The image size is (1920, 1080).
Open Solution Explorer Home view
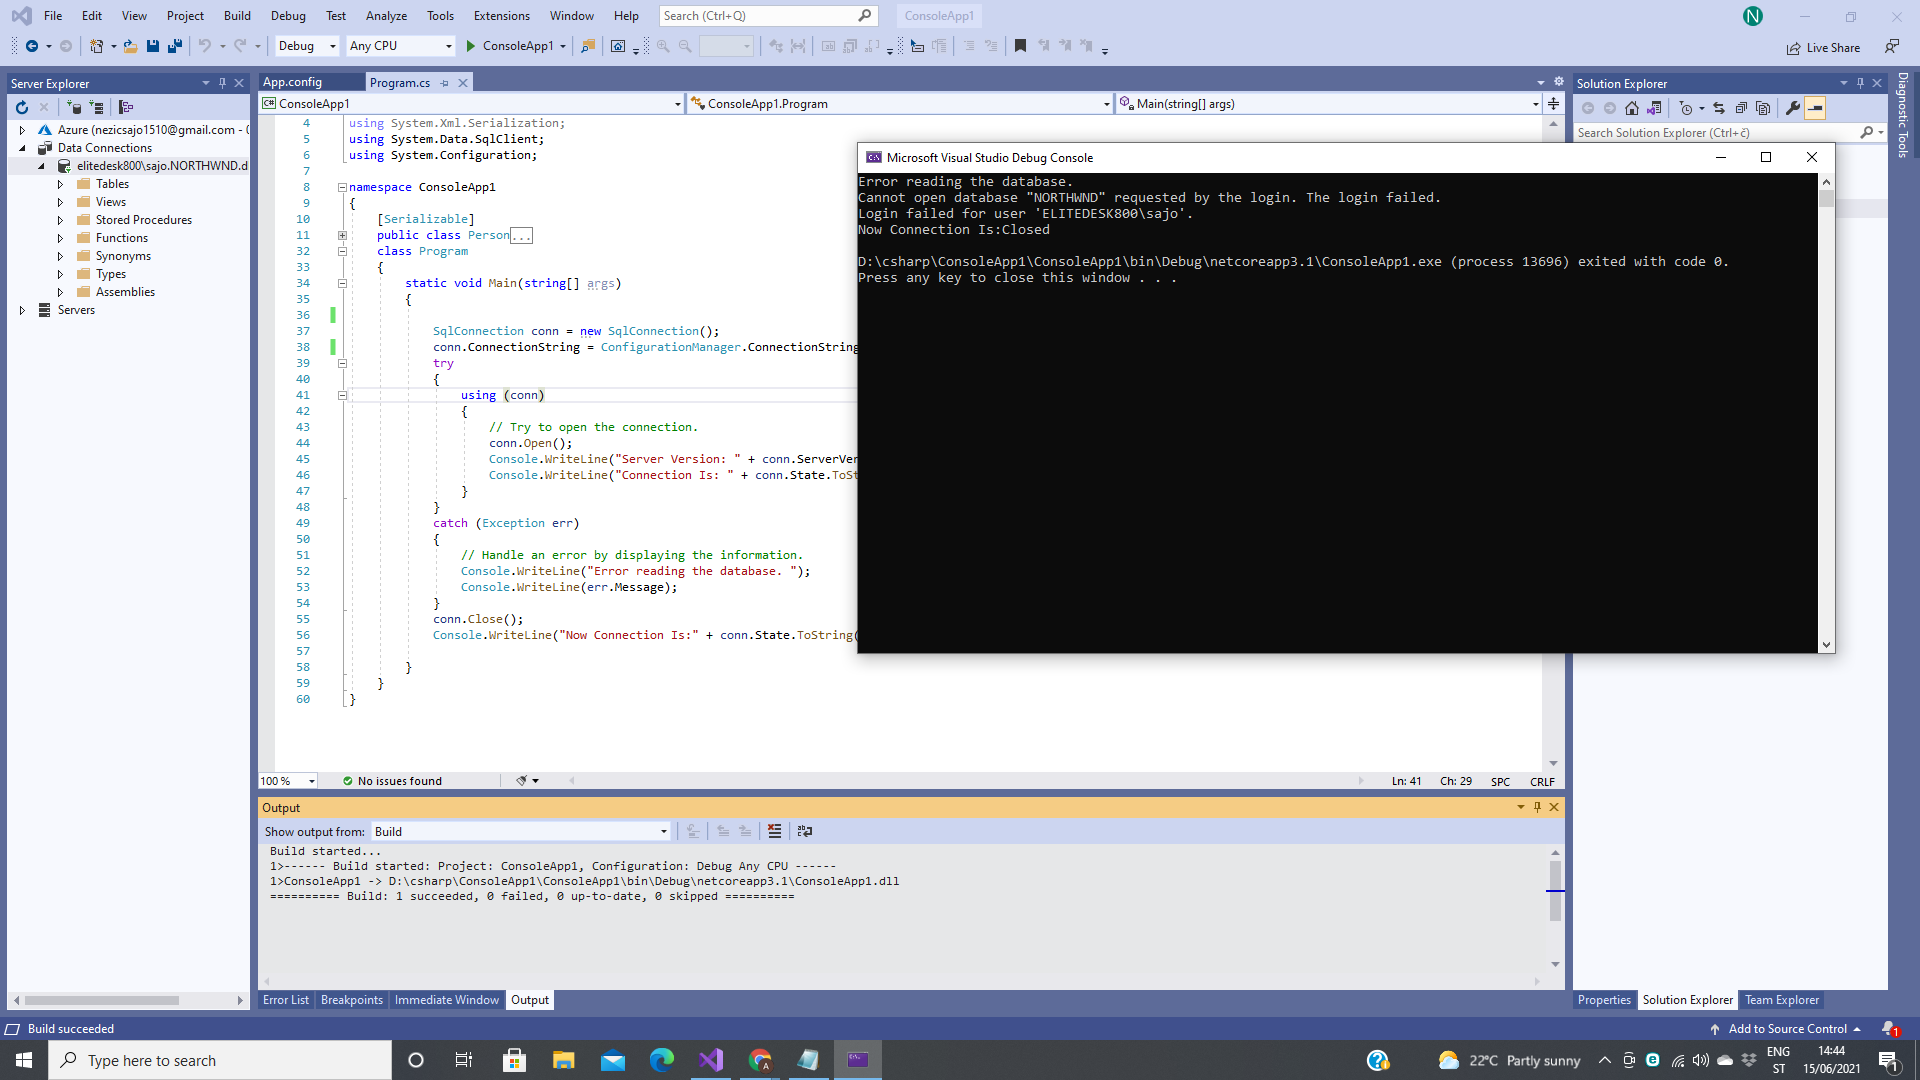click(1632, 108)
